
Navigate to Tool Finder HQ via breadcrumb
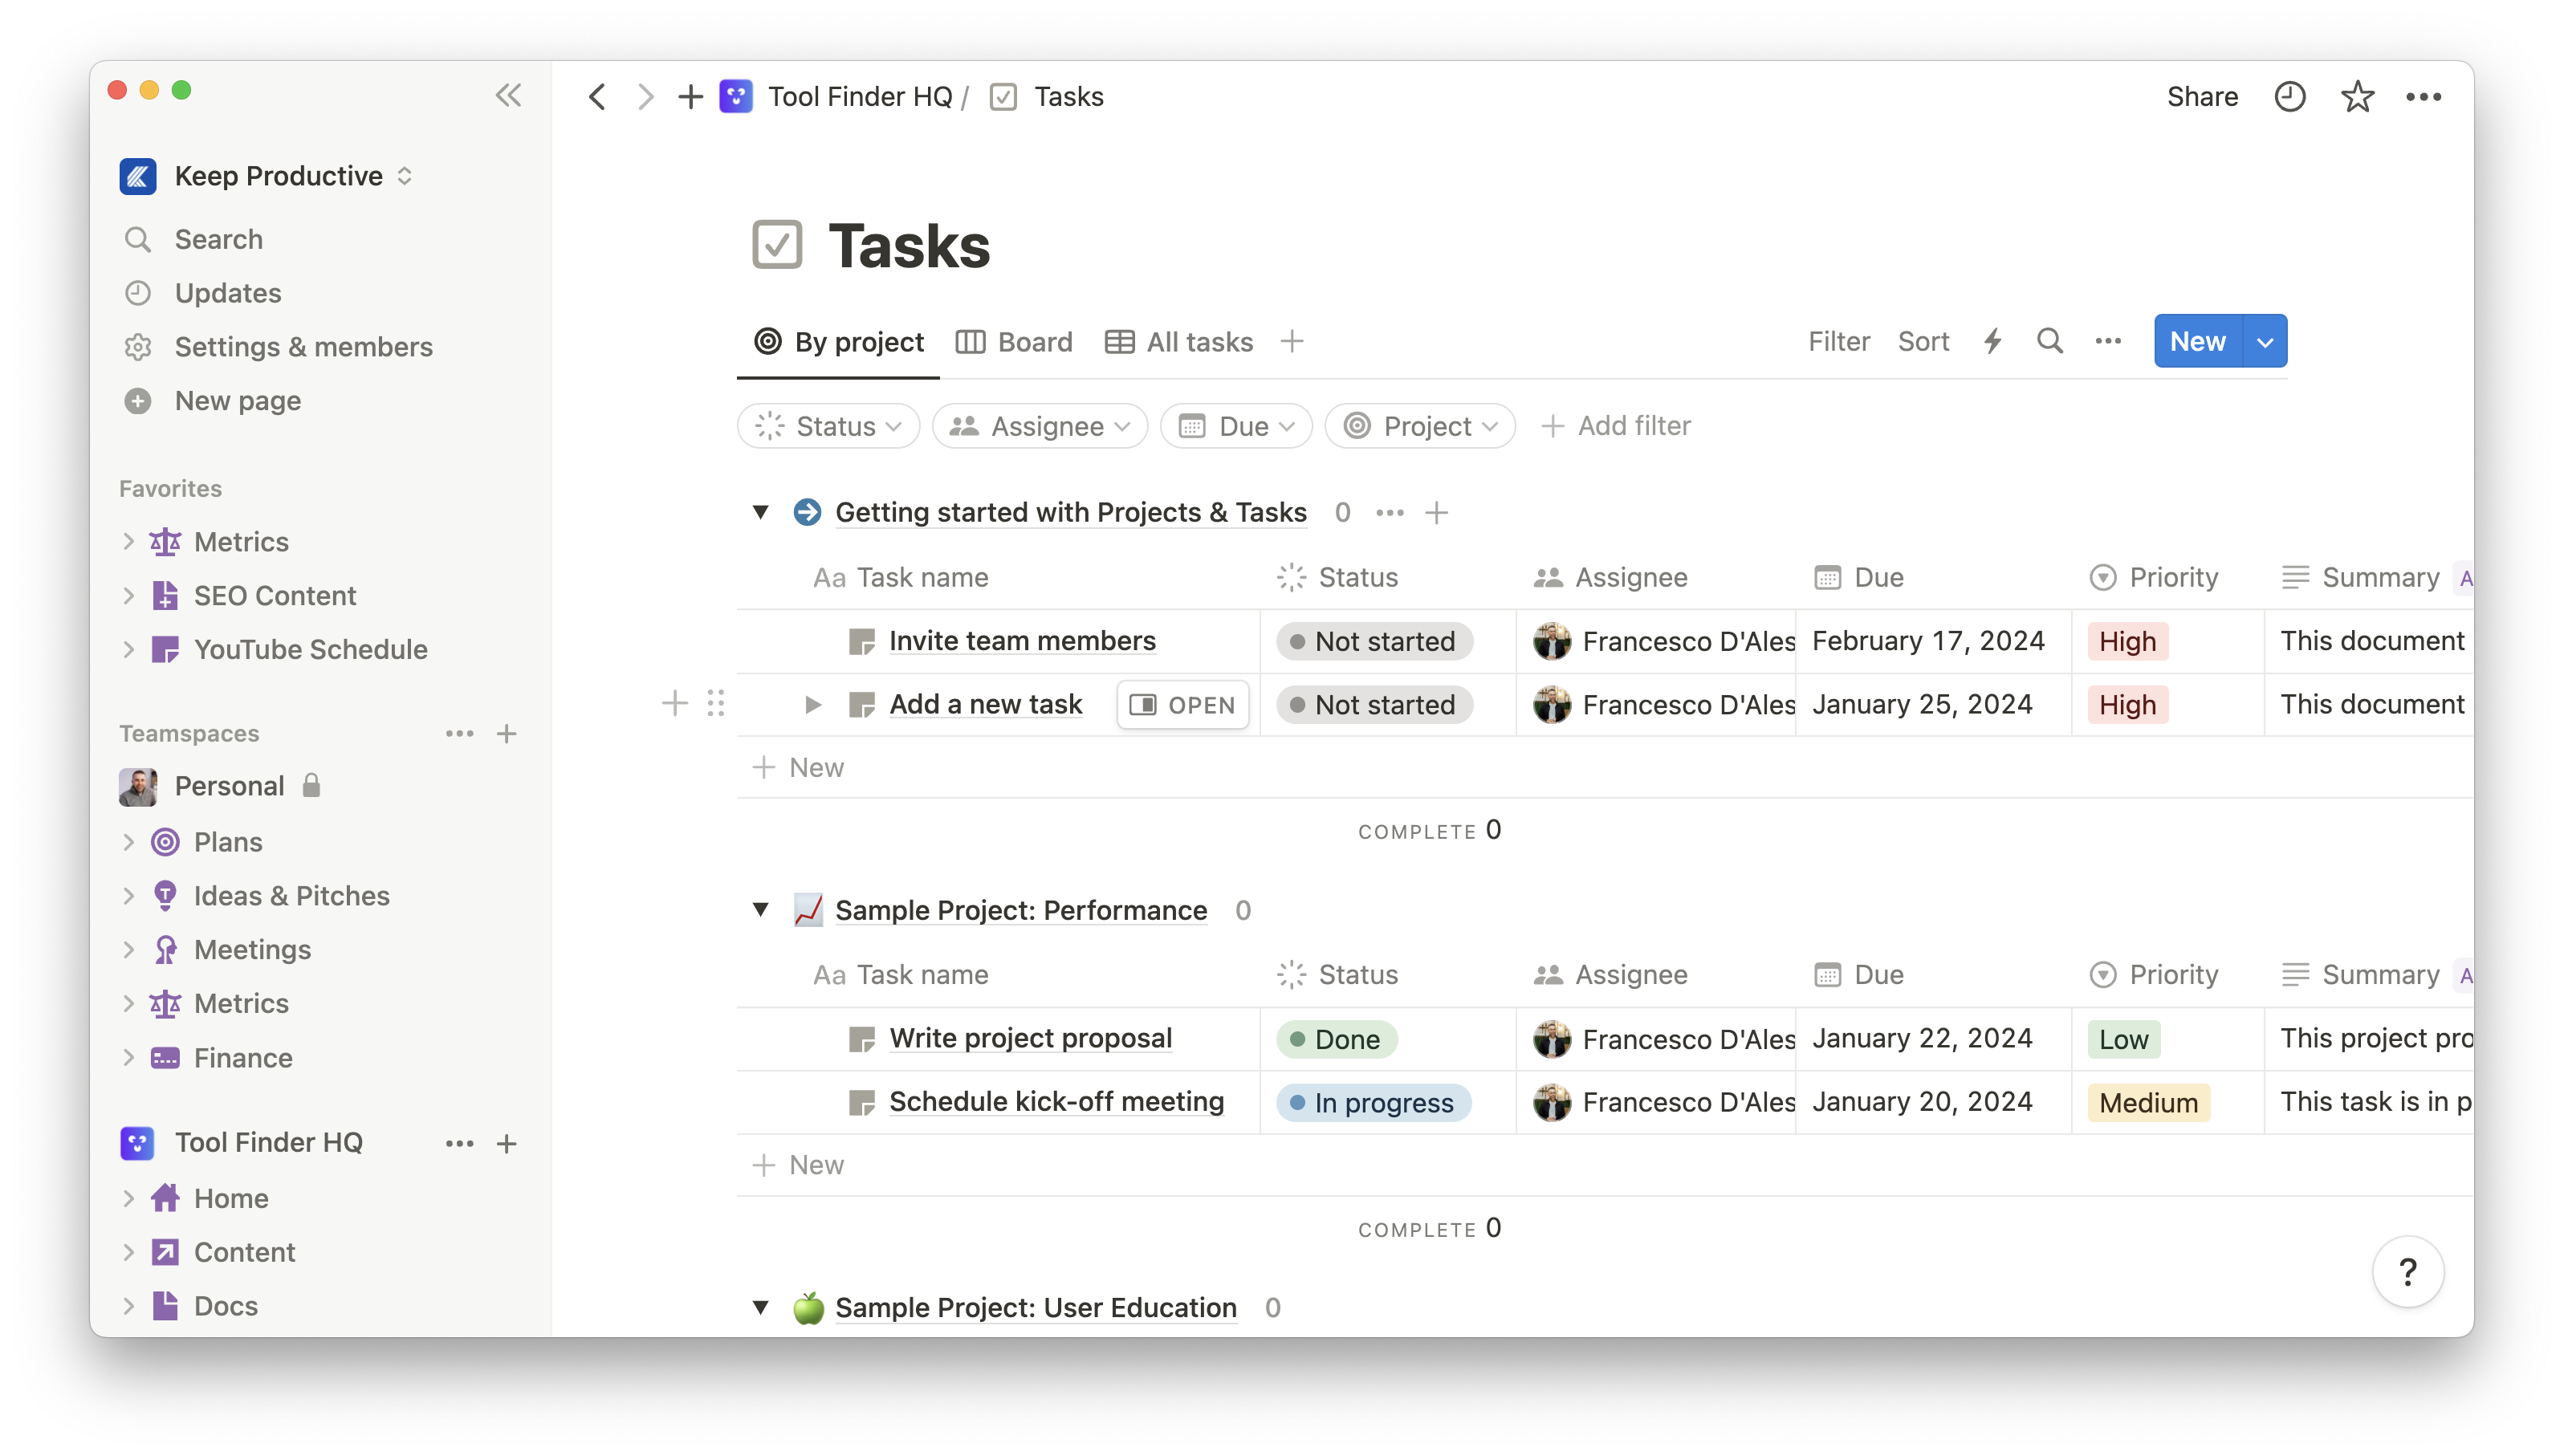[860, 96]
